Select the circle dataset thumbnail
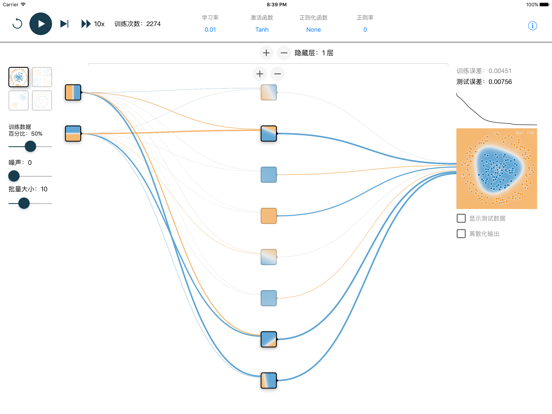The width and height of the screenshot is (552, 414). tap(18, 77)
